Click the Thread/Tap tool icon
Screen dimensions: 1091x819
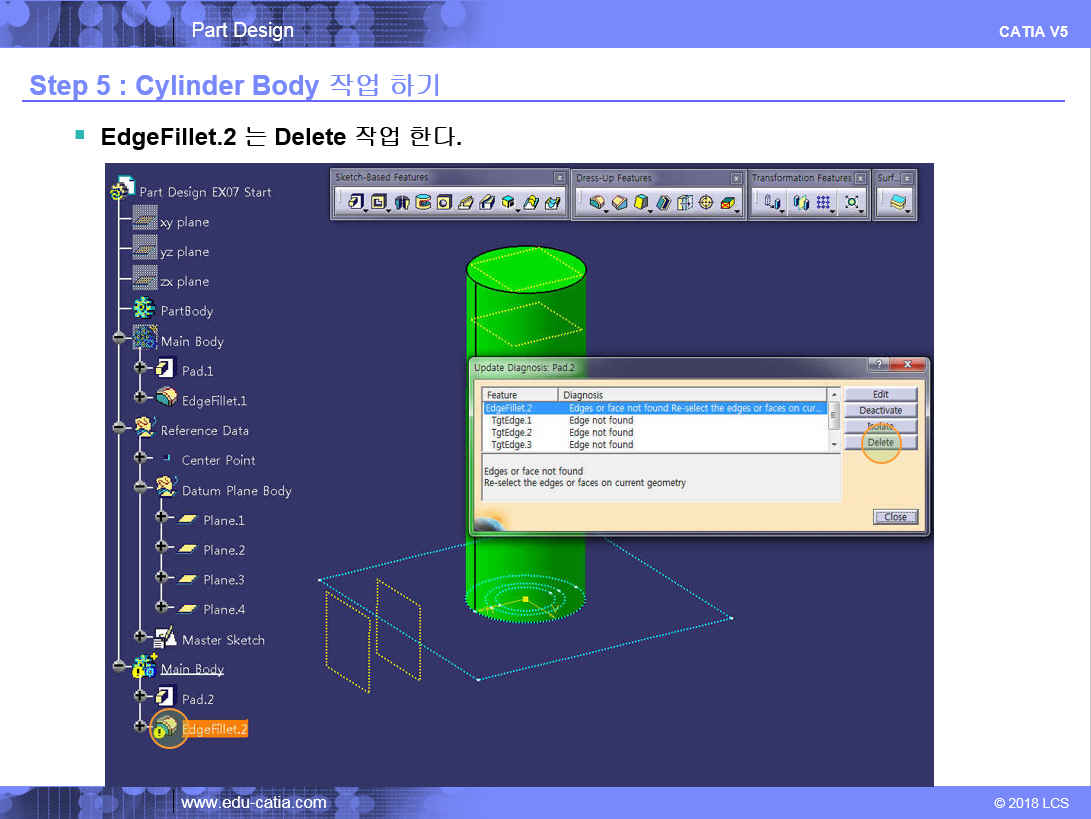(706, 203)
